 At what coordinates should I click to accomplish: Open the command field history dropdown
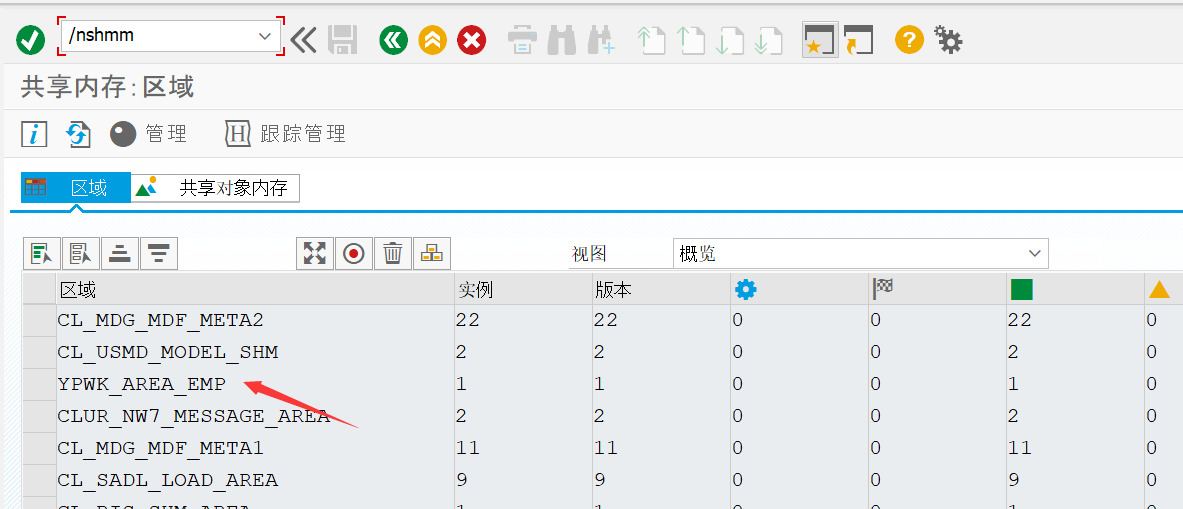264,35
